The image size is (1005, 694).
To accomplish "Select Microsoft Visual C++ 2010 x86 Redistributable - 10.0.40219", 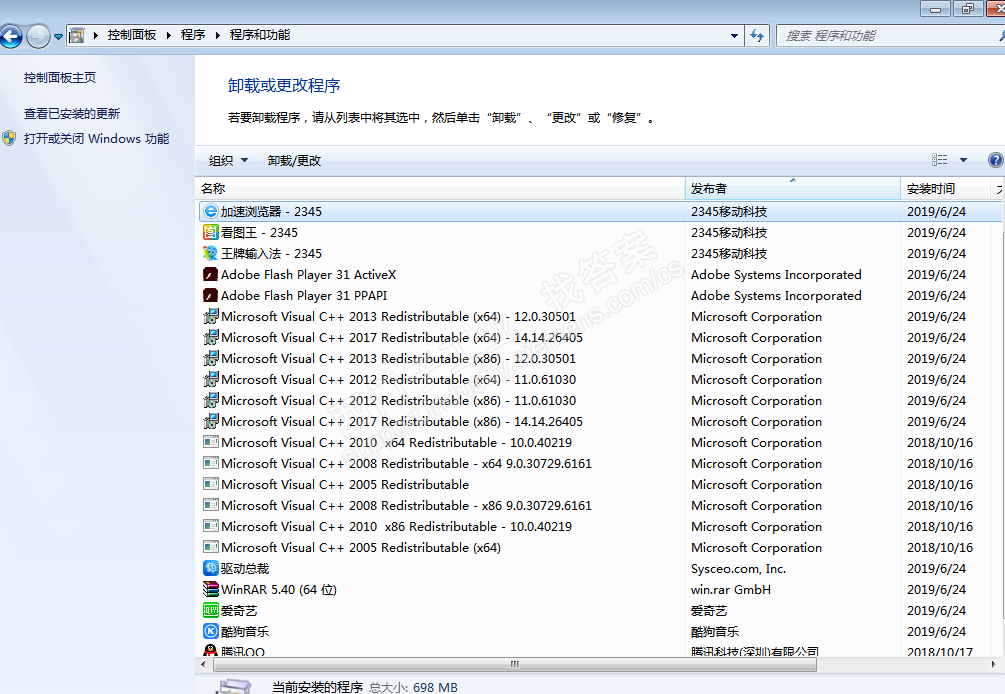I will point(396,527).
